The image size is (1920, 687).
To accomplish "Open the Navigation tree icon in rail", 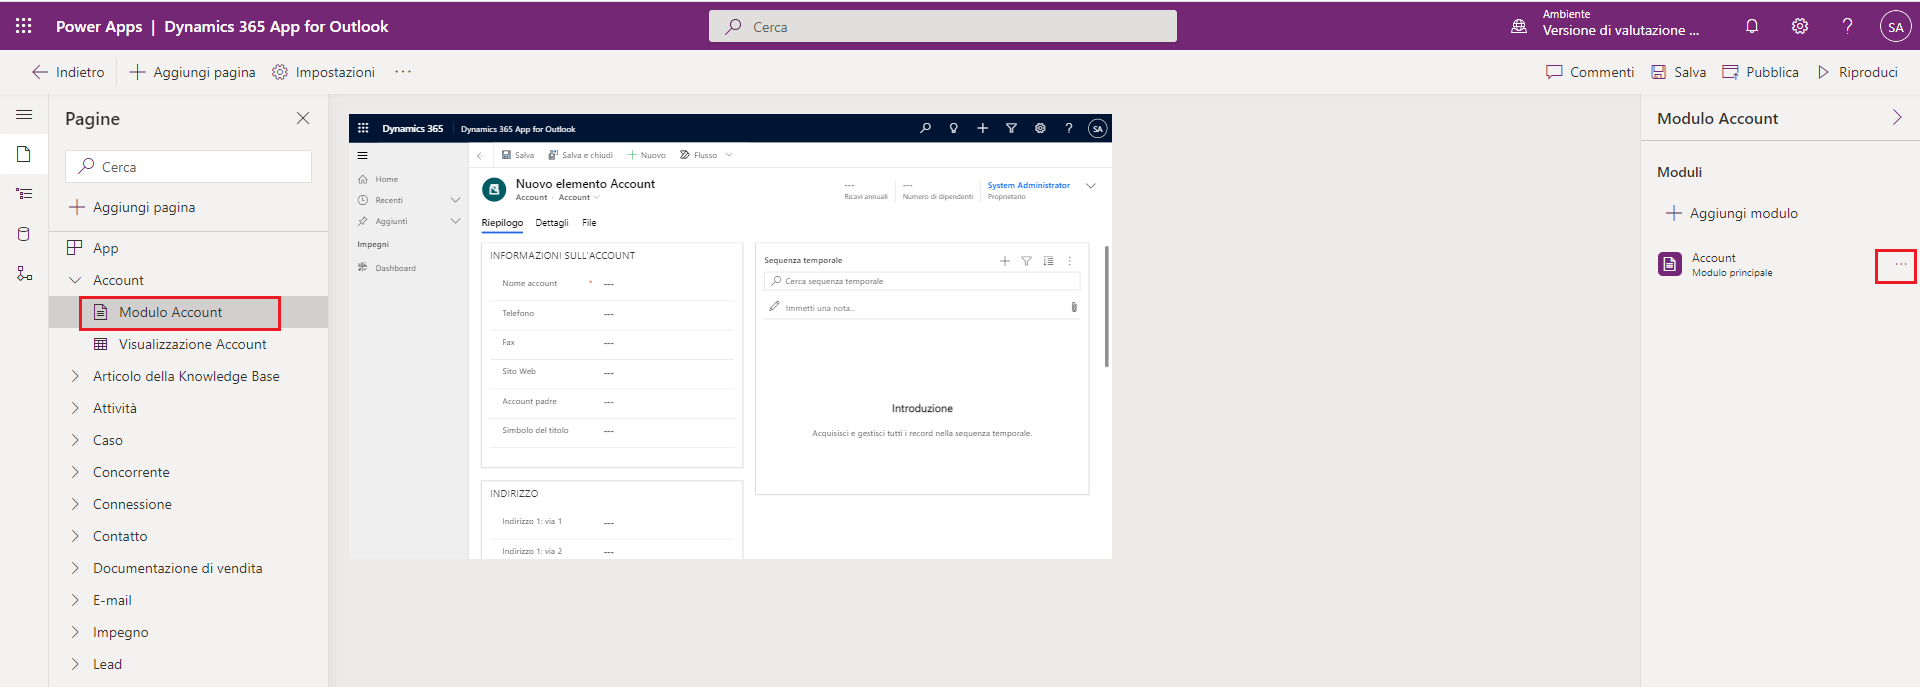I will tap(24, 194).
